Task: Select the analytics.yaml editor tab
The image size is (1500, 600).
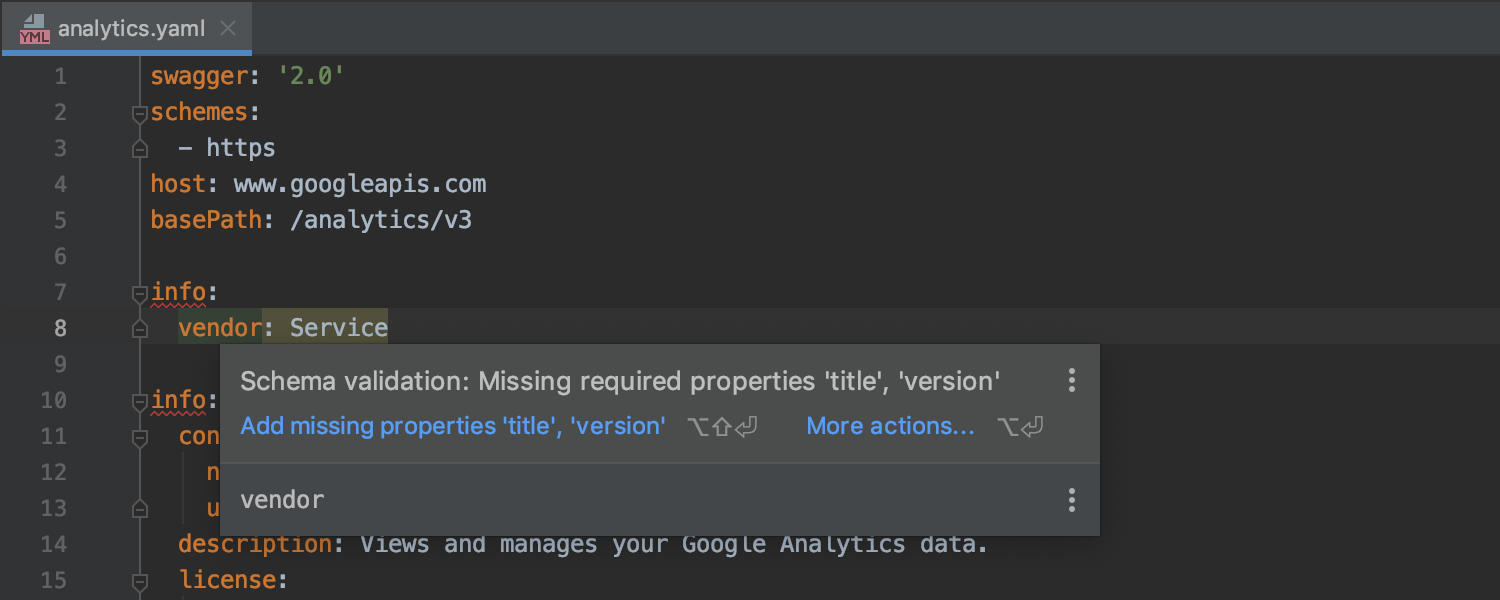Action: tap(130, 28)
